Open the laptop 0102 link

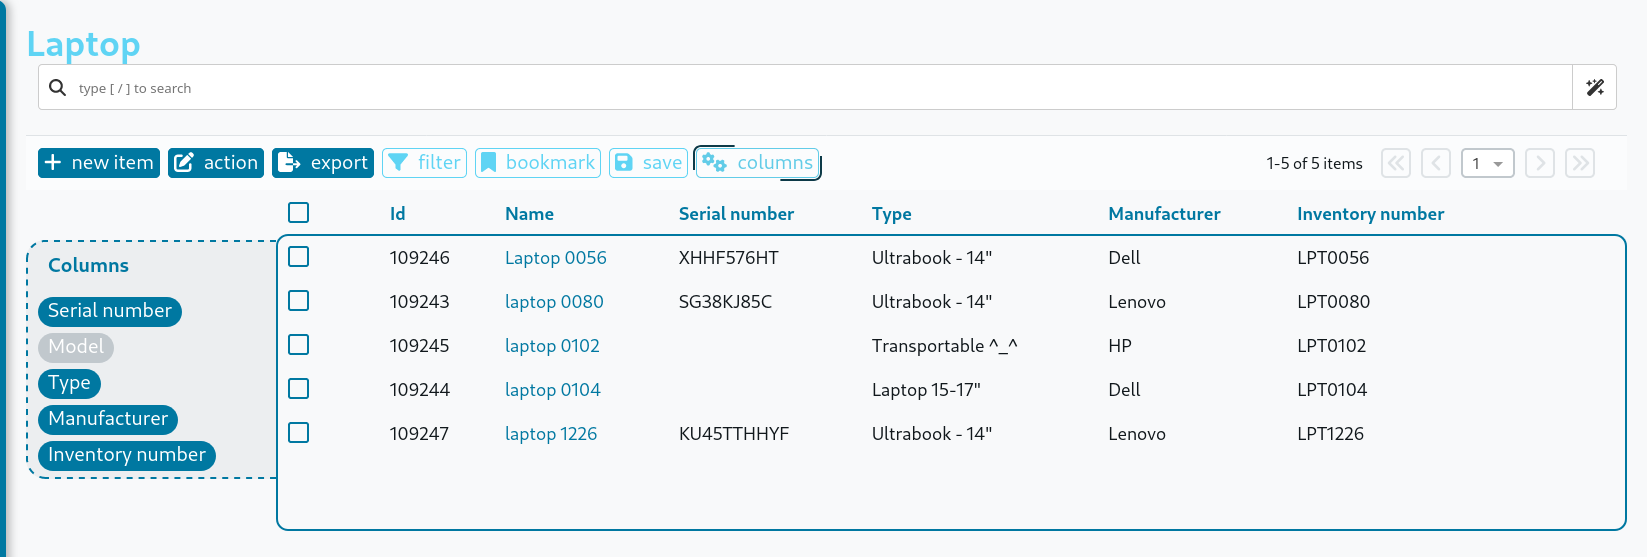pos(552,346)
